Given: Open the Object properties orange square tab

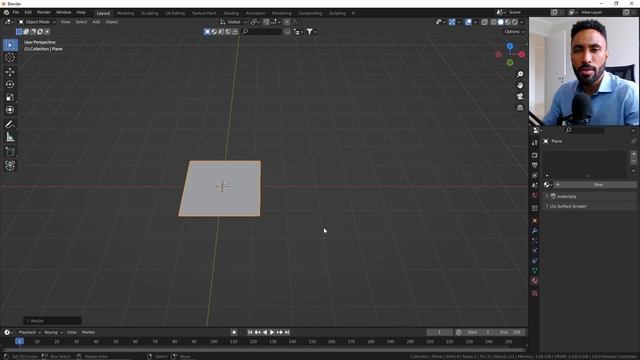Looking at the screenshot, I should coord(535,221).
